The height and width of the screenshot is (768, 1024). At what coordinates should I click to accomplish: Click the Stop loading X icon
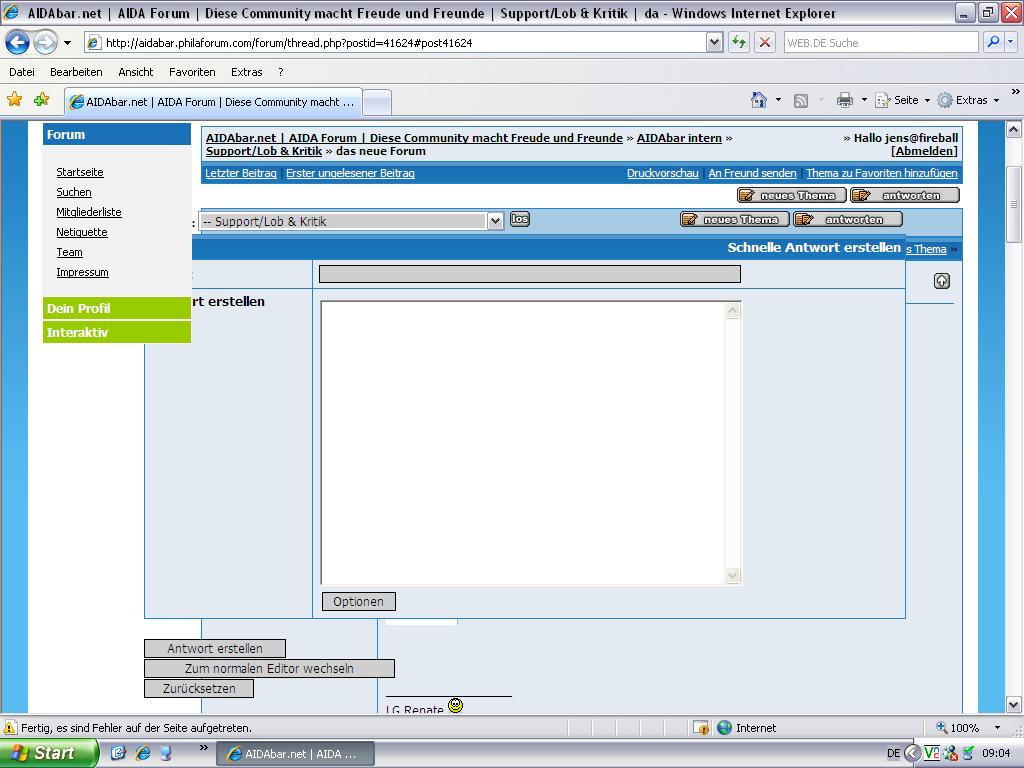(765, 42)
